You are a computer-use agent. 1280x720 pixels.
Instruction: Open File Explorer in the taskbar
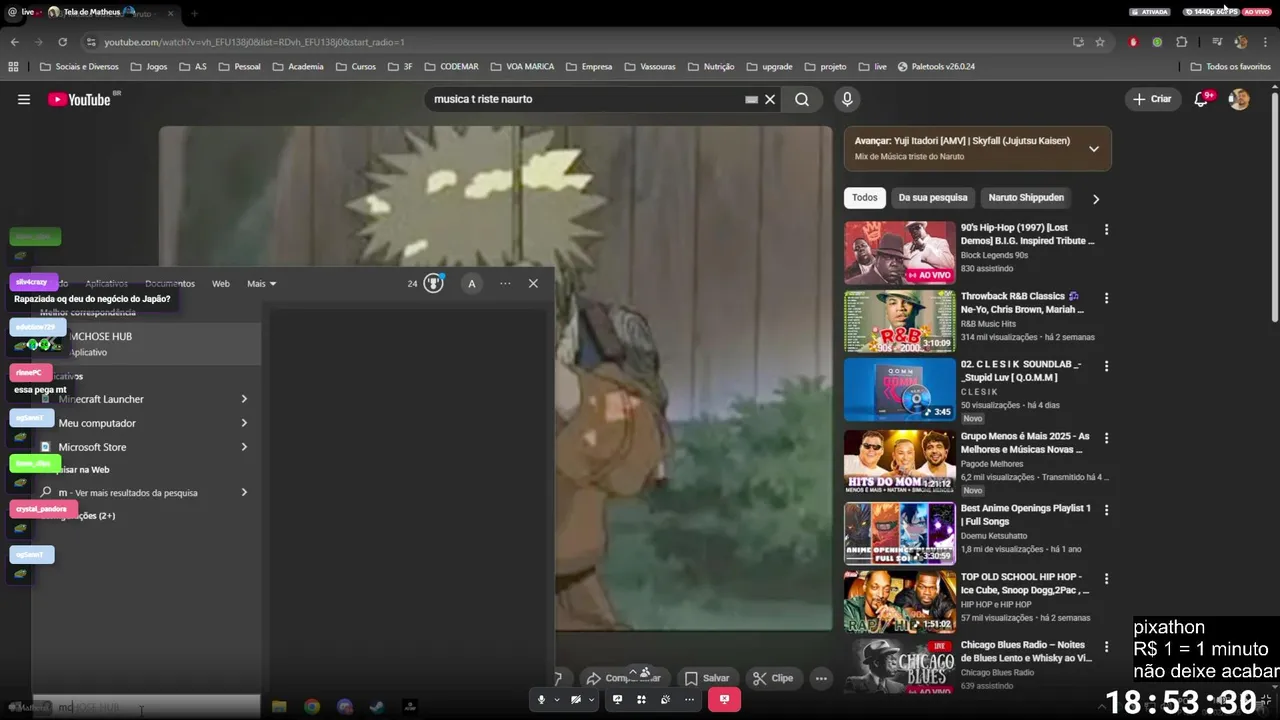click(x=279, y=706)
